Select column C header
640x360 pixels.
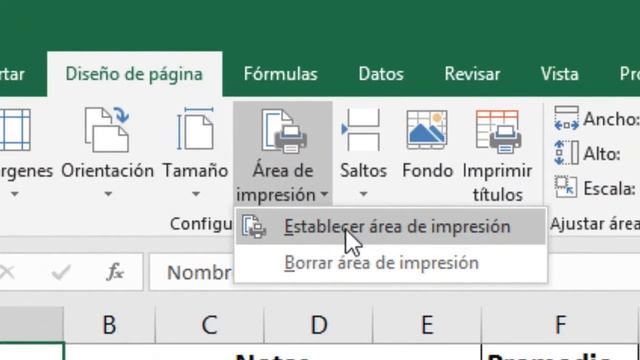210,325
